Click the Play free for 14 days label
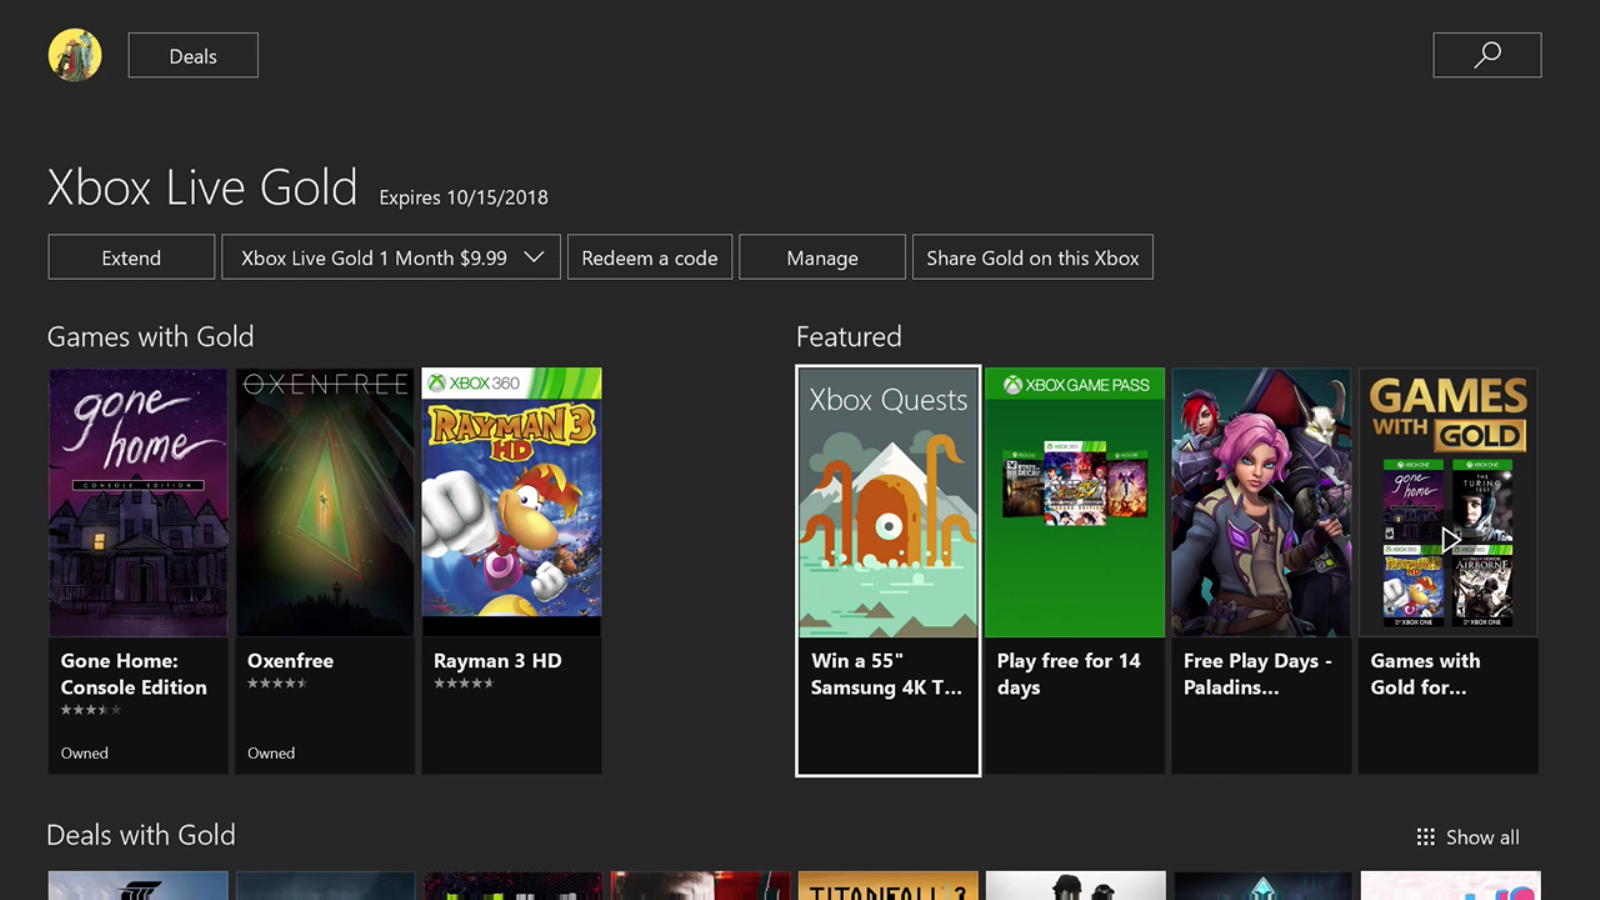 tap(1068, 674)
